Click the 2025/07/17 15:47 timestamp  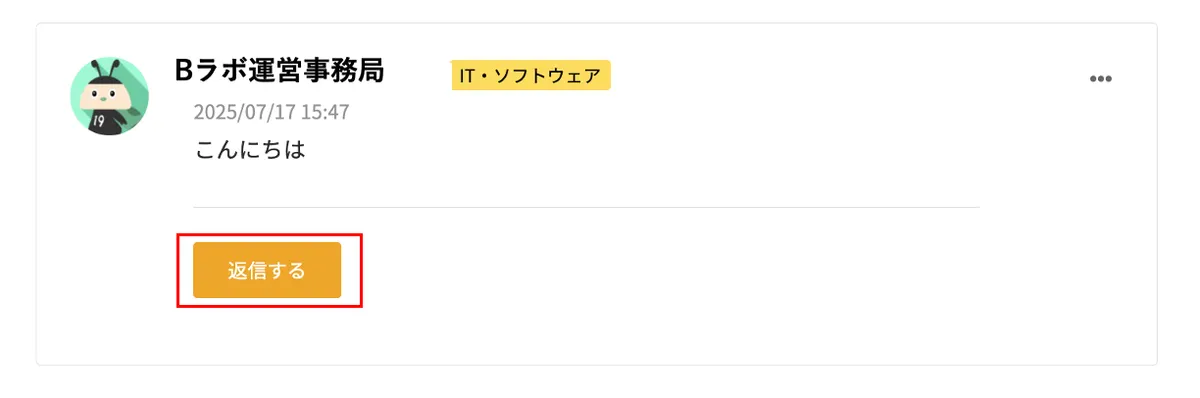click(271, 112)
